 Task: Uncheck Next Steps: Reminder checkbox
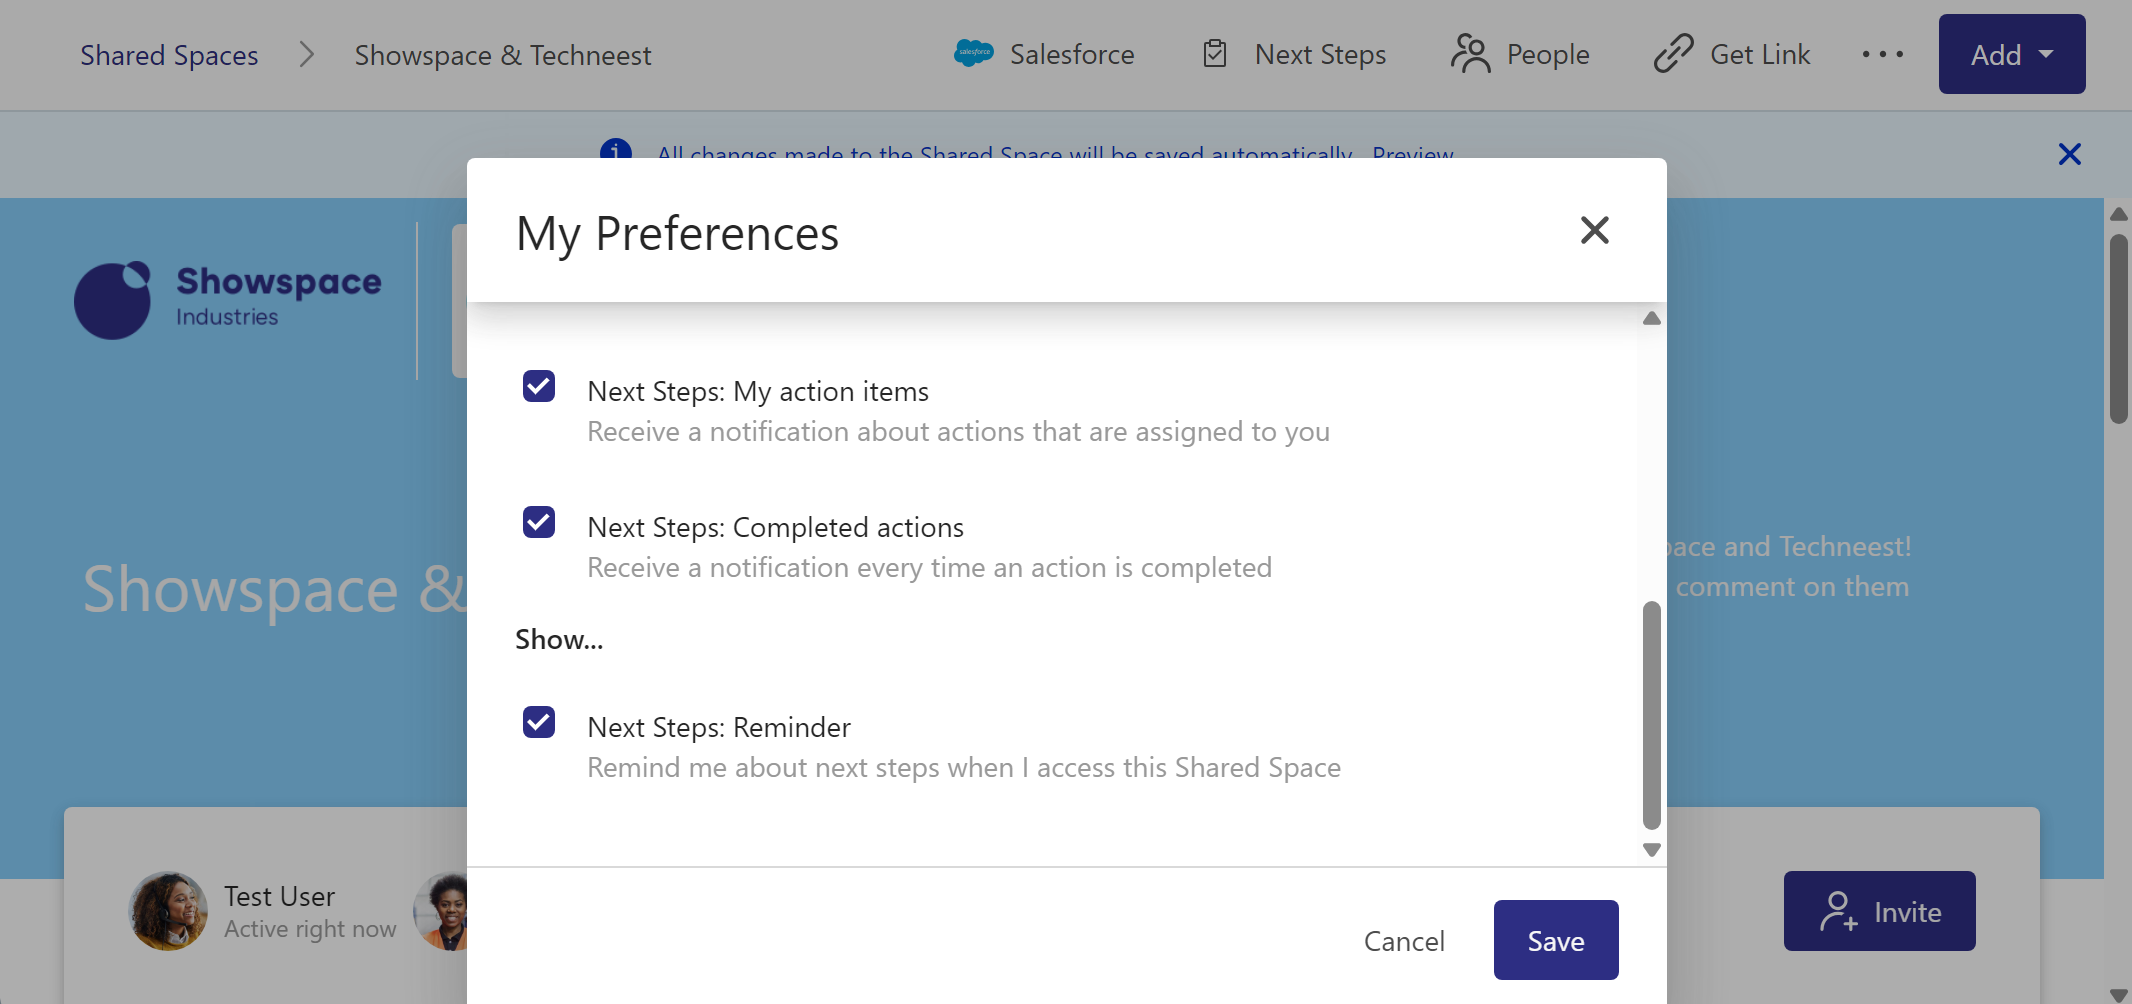click(x=539, y=722)
